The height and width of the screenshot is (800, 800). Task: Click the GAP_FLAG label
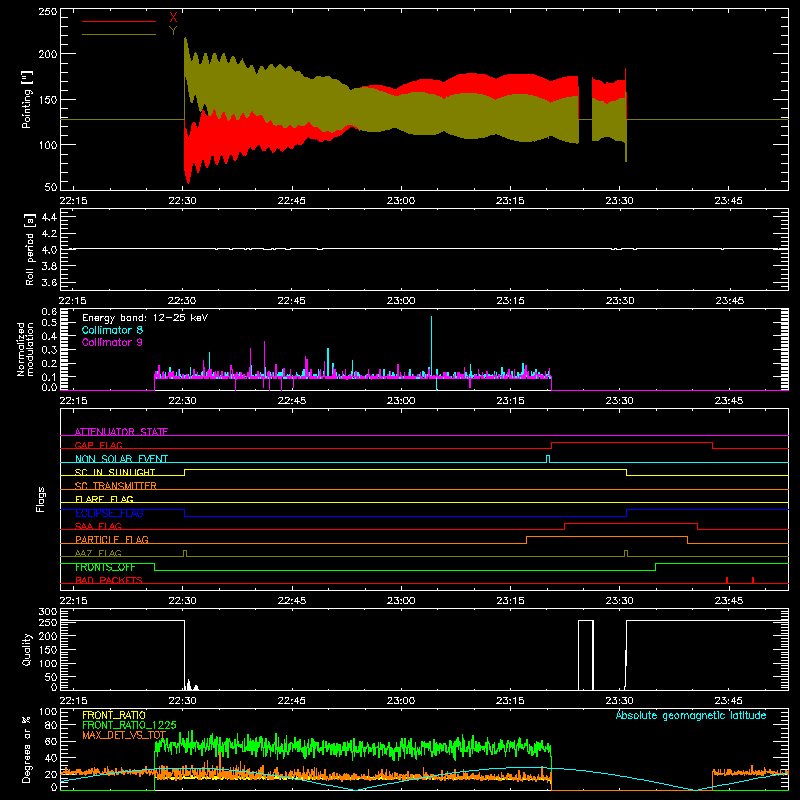point(98,445)
